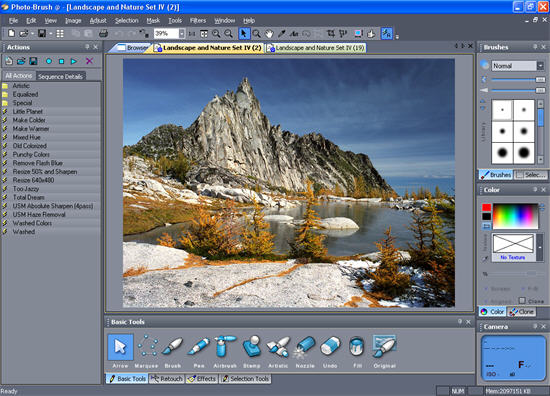
Task: Switch to the Effects tools tab
Action: [202, 379]
